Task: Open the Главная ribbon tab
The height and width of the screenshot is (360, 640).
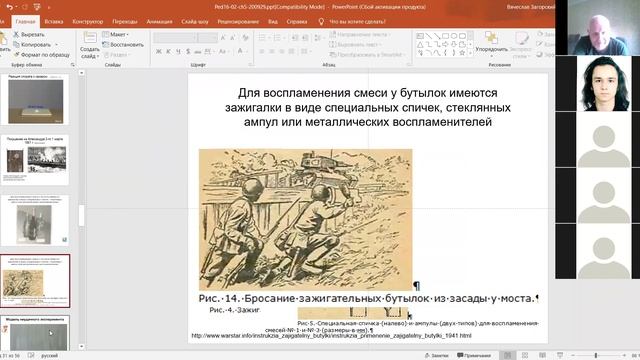Action: point(25,22)
